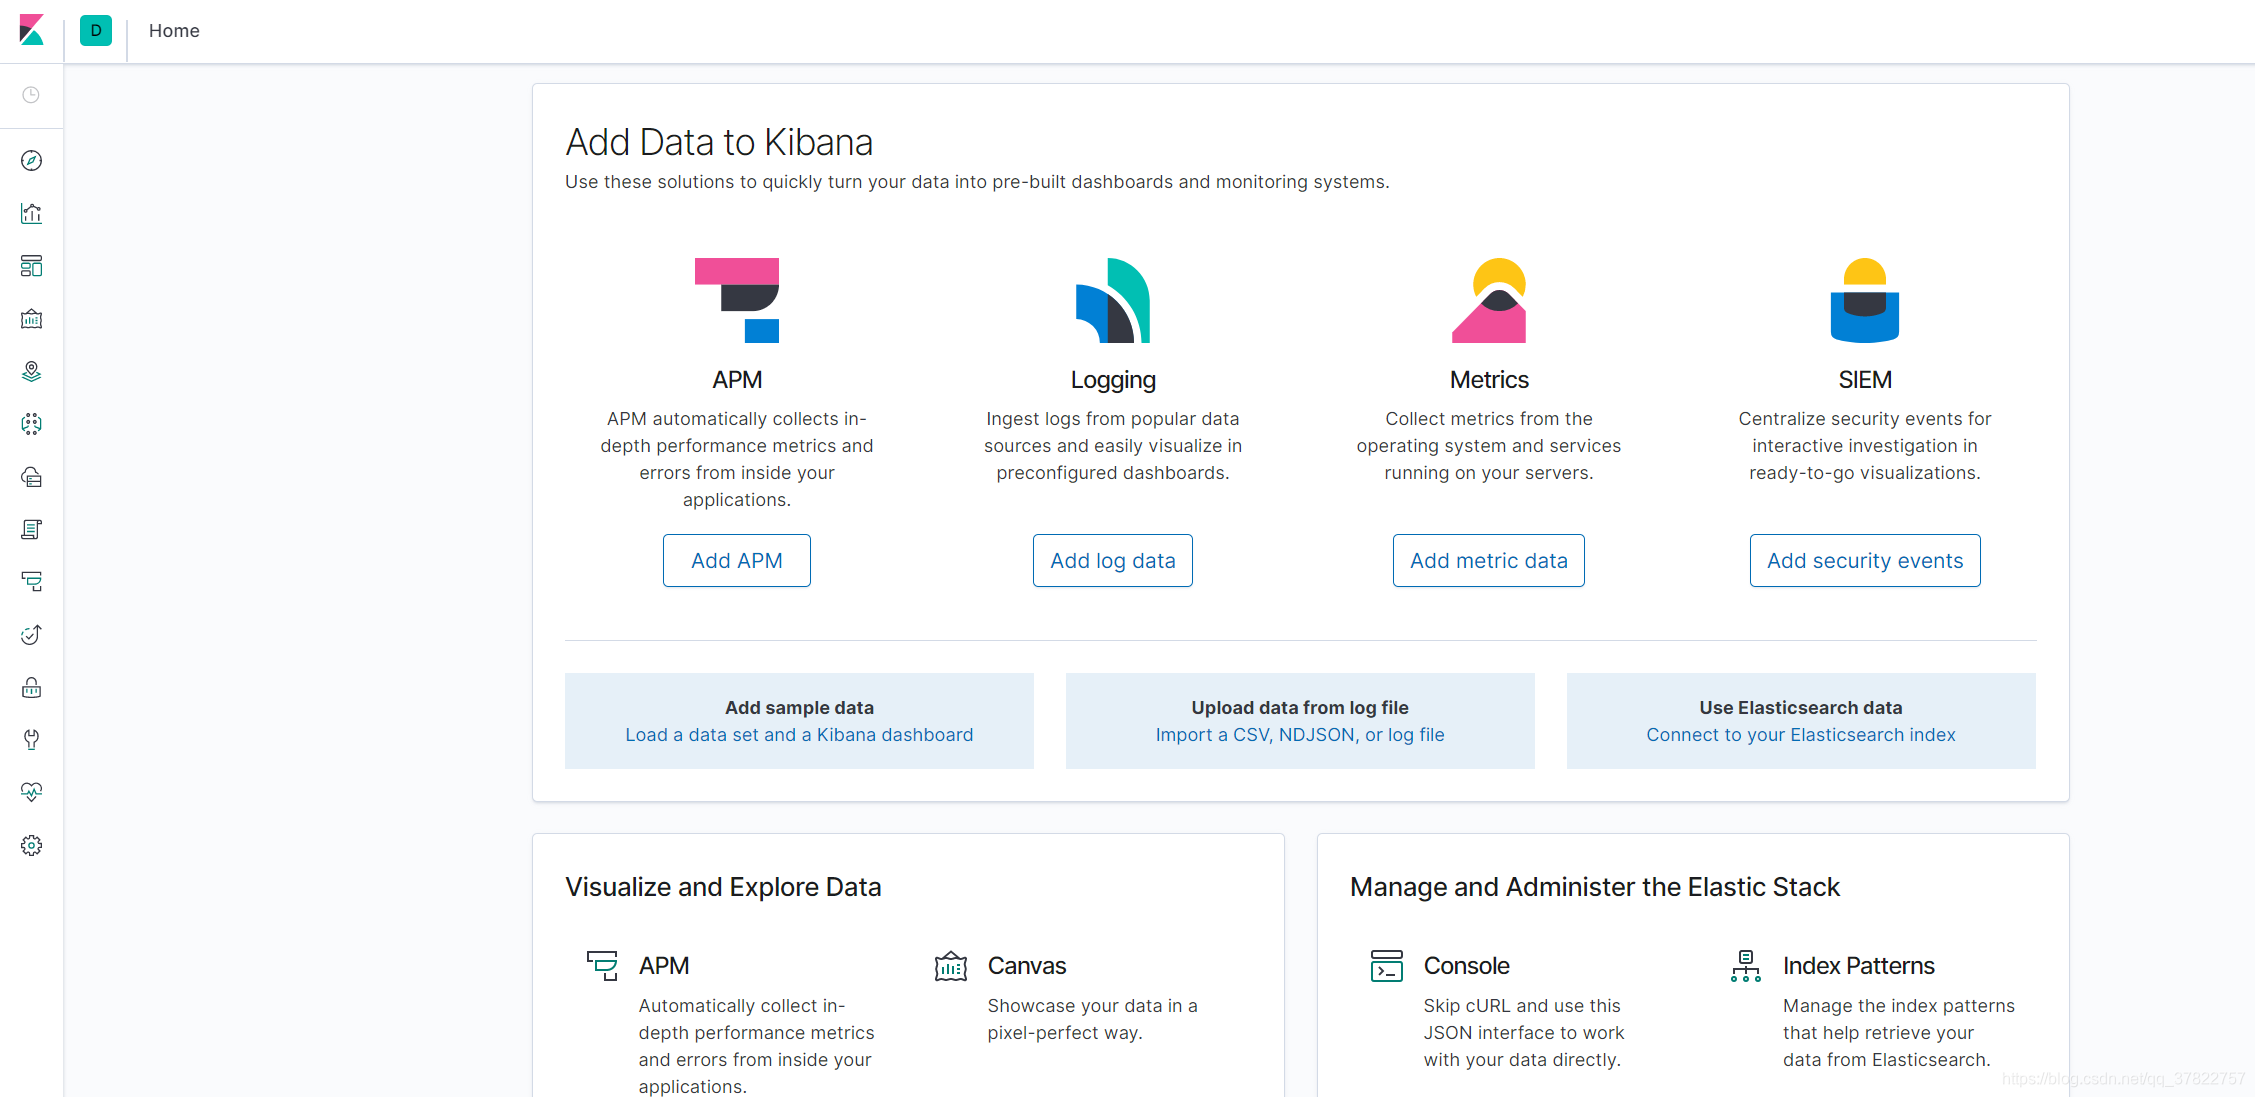The image size is (2255, 1097).
Task: Click the Add metric data button
Action: tap(1488, 561)
